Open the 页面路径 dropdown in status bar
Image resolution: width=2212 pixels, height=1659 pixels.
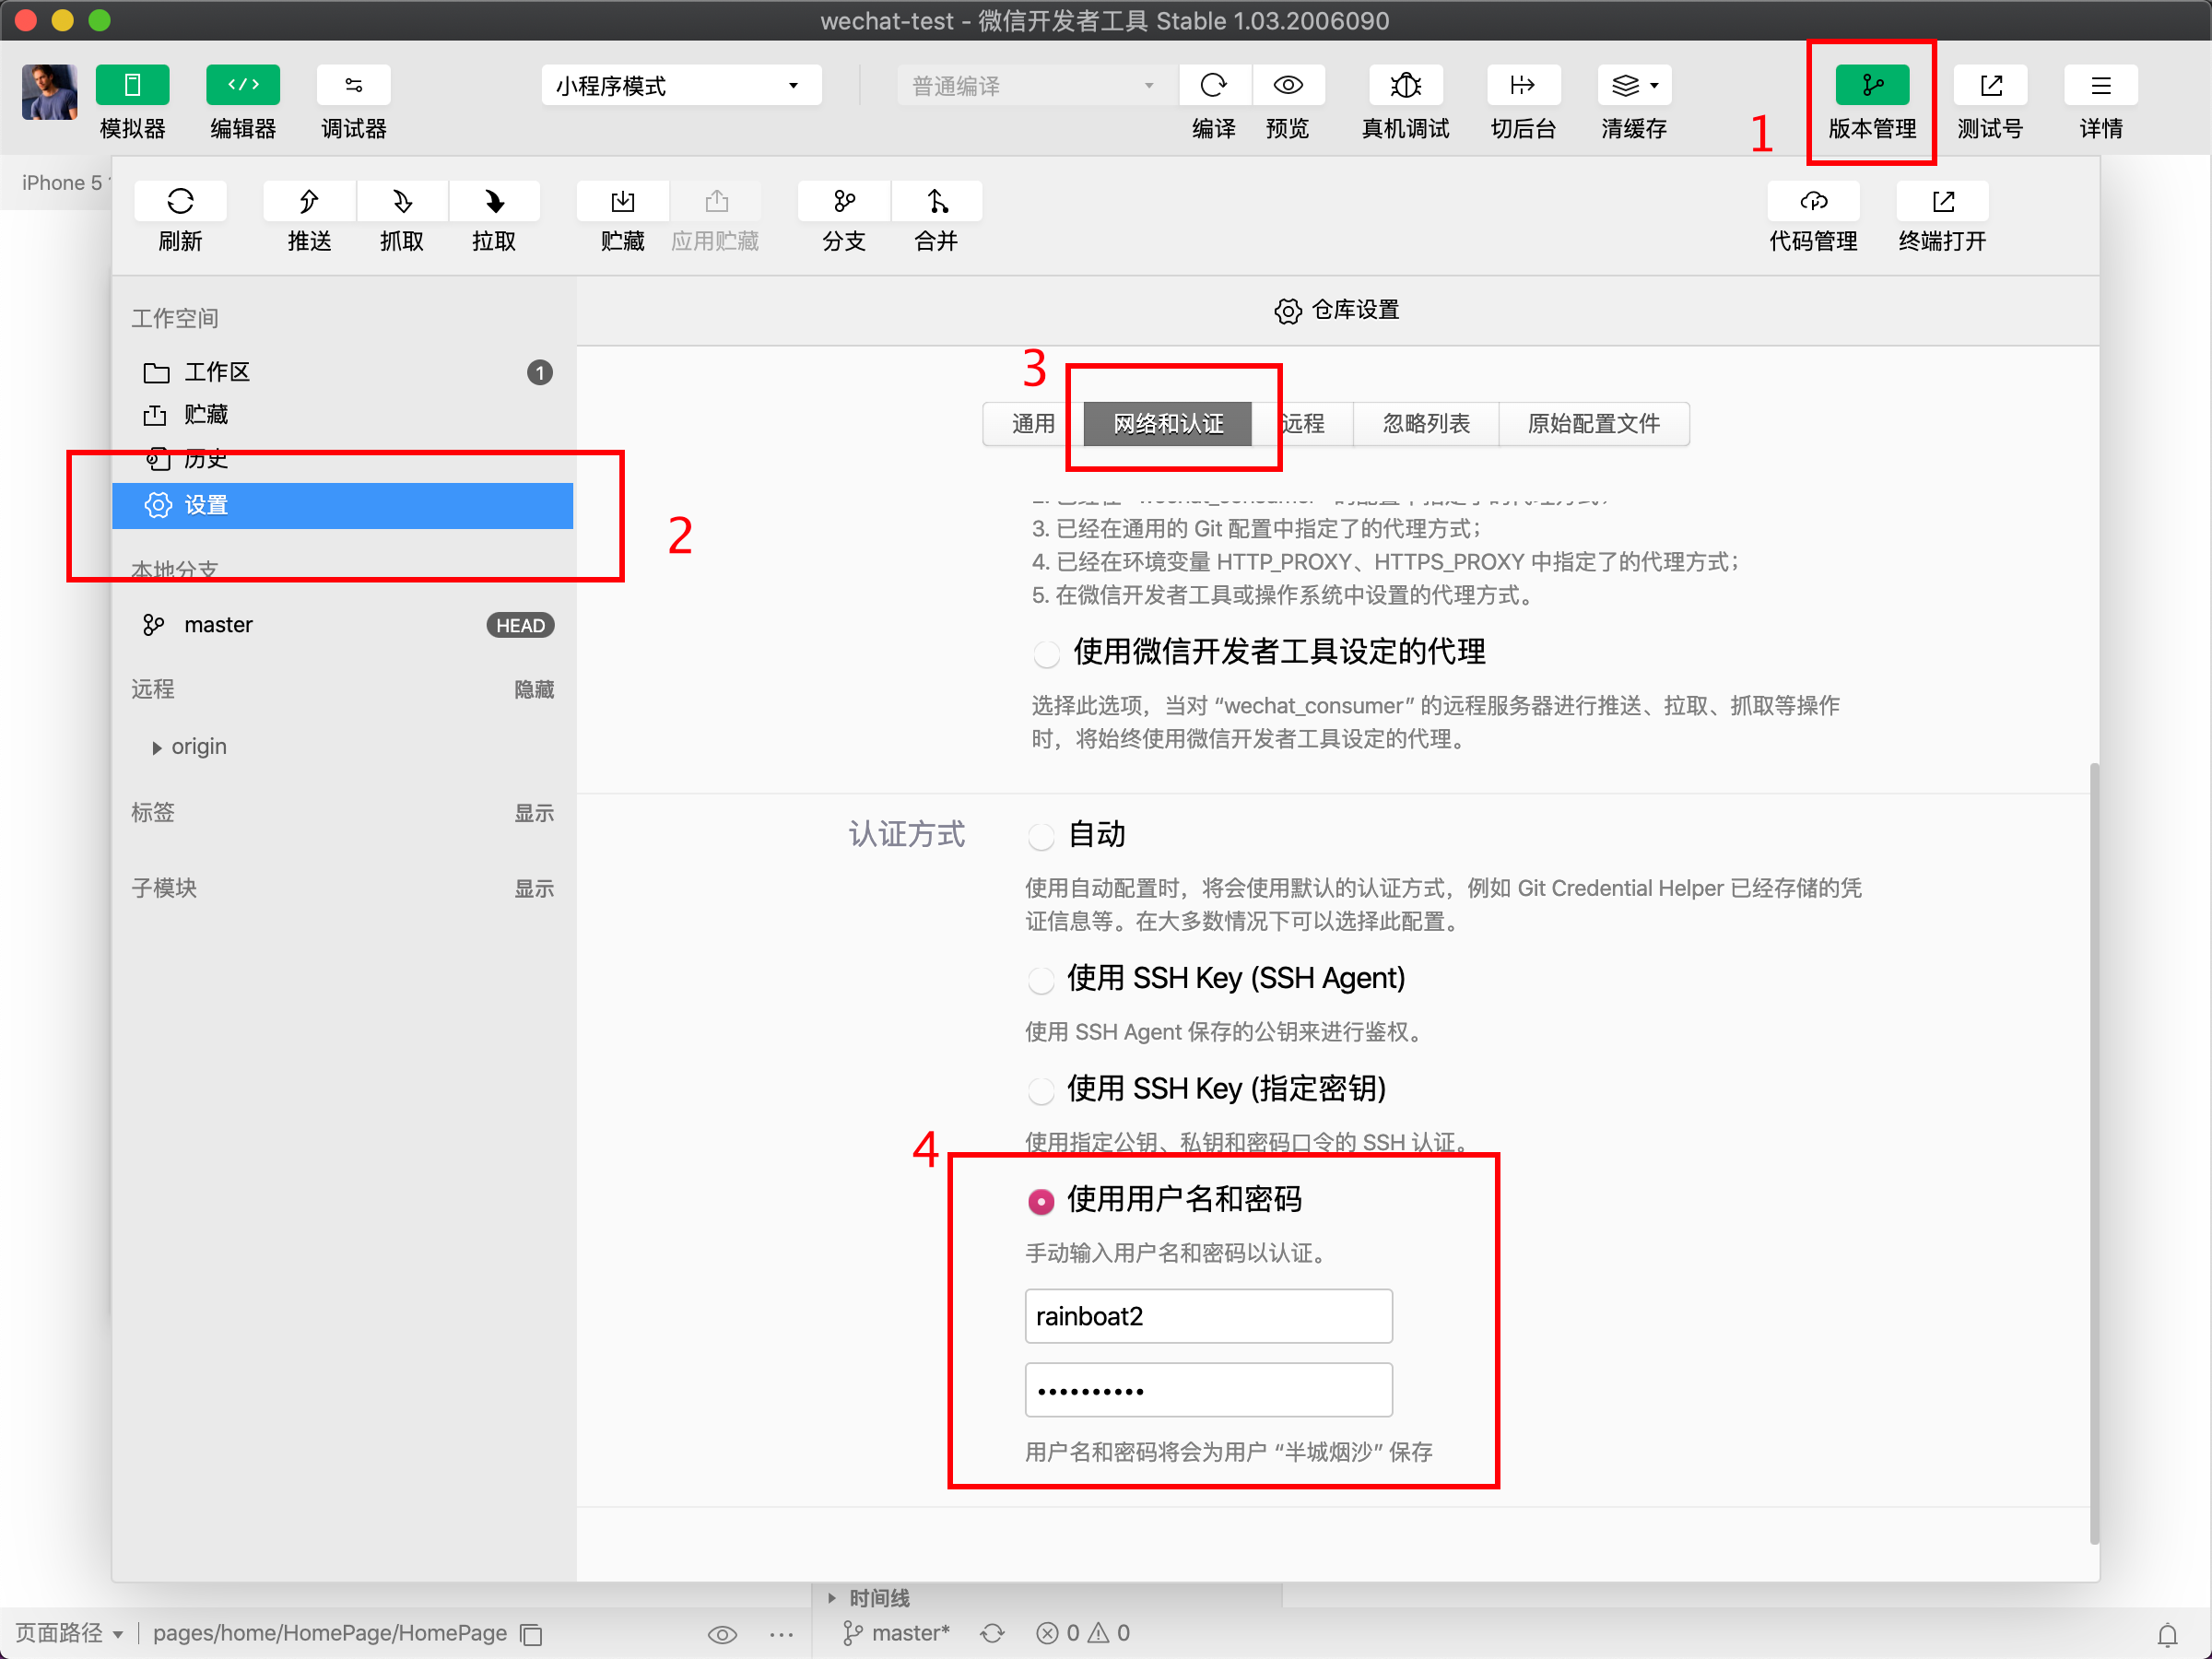coord(69,1633)
